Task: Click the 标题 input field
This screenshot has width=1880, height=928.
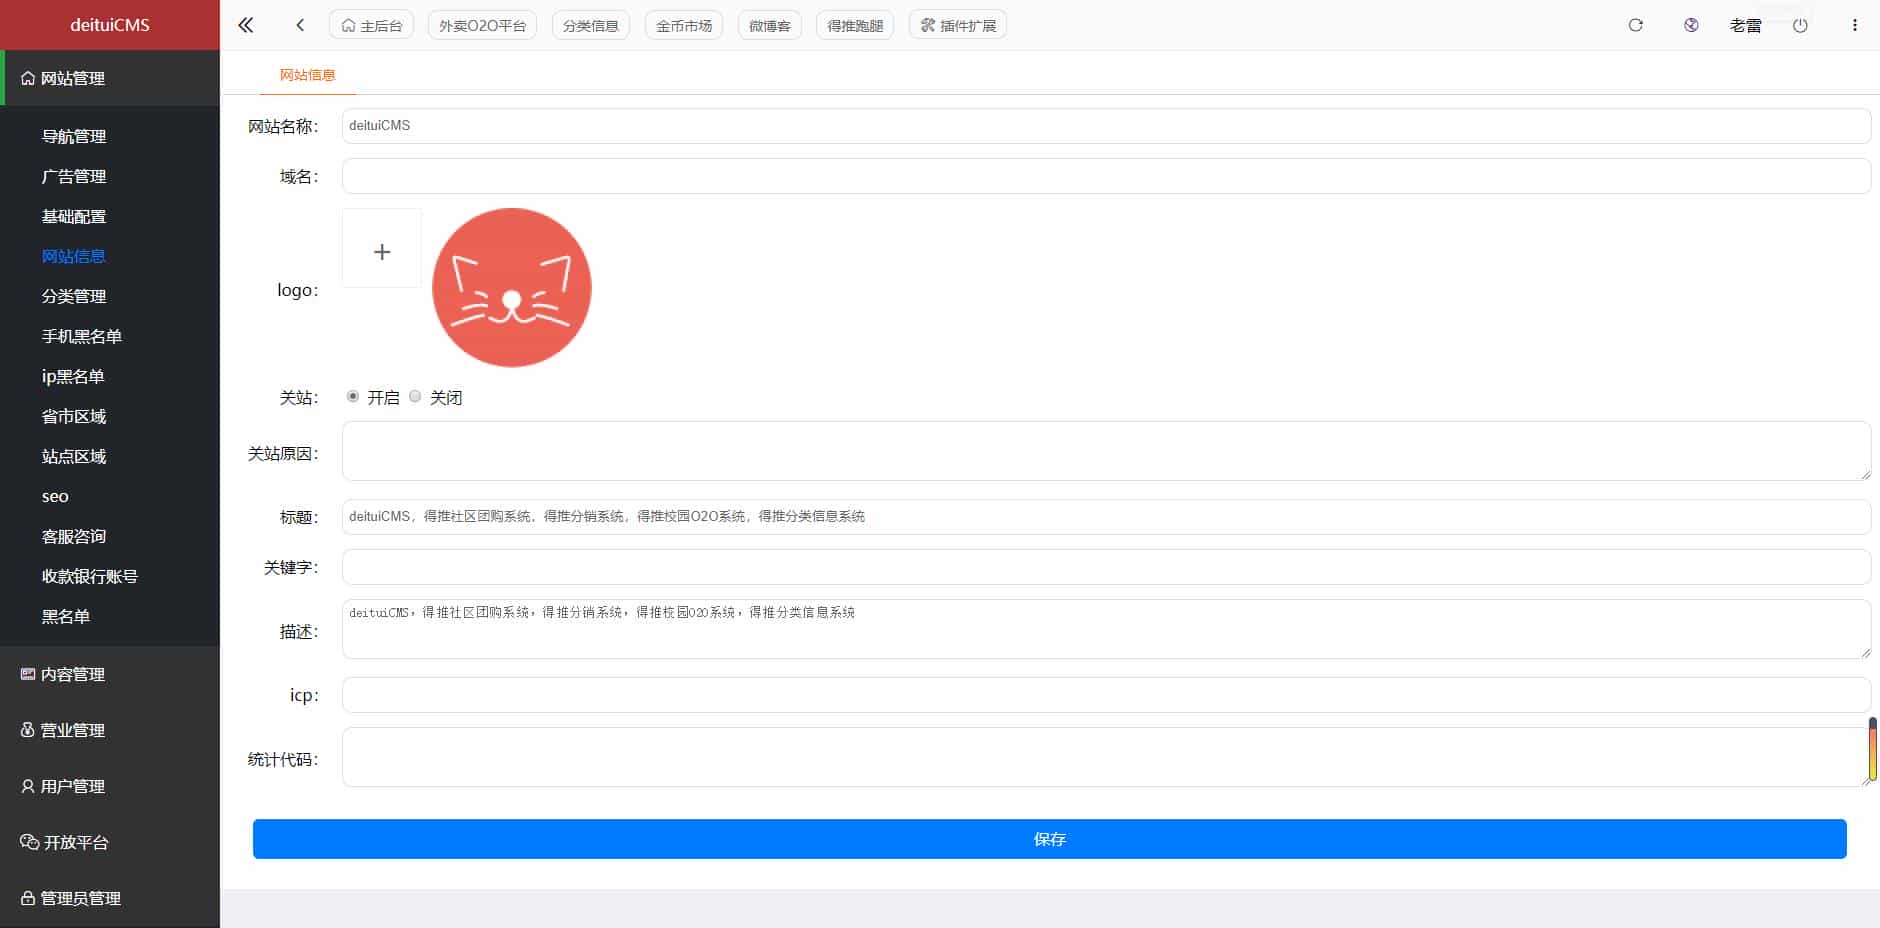Action: click(1106, 517)
